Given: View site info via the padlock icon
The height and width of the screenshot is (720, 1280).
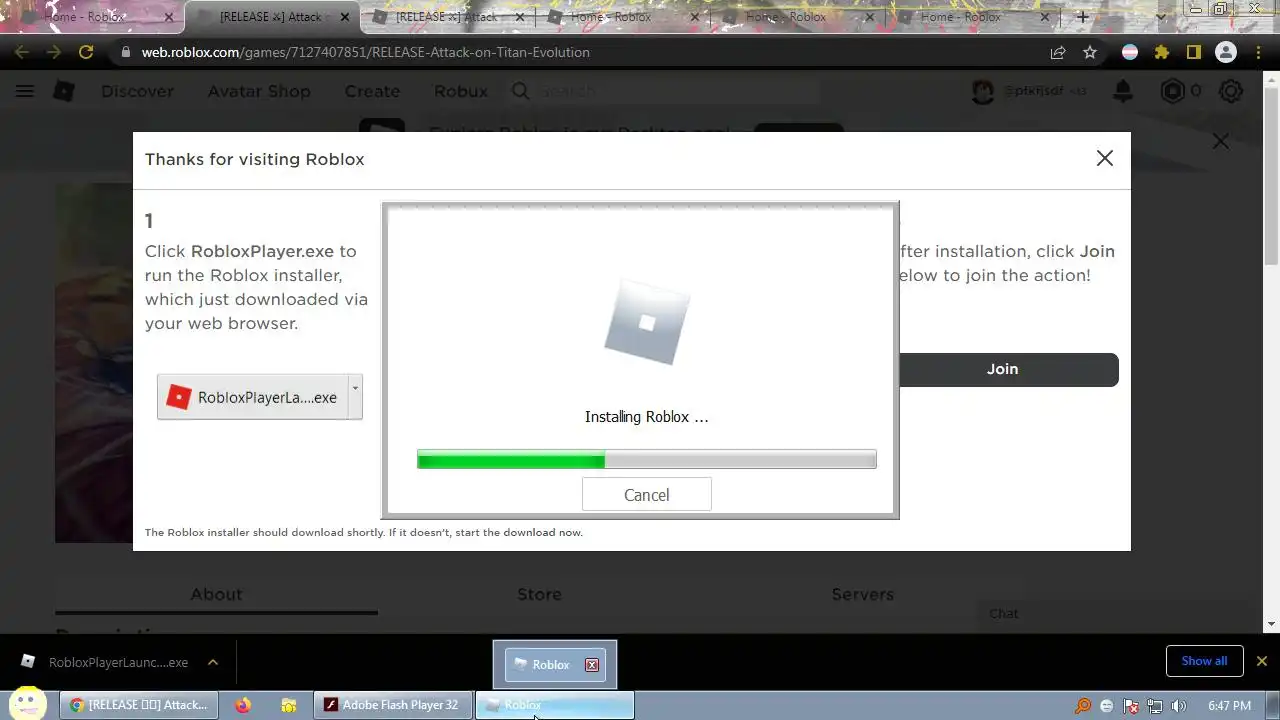Looking at the screenshot, I should tap(125, 52).
